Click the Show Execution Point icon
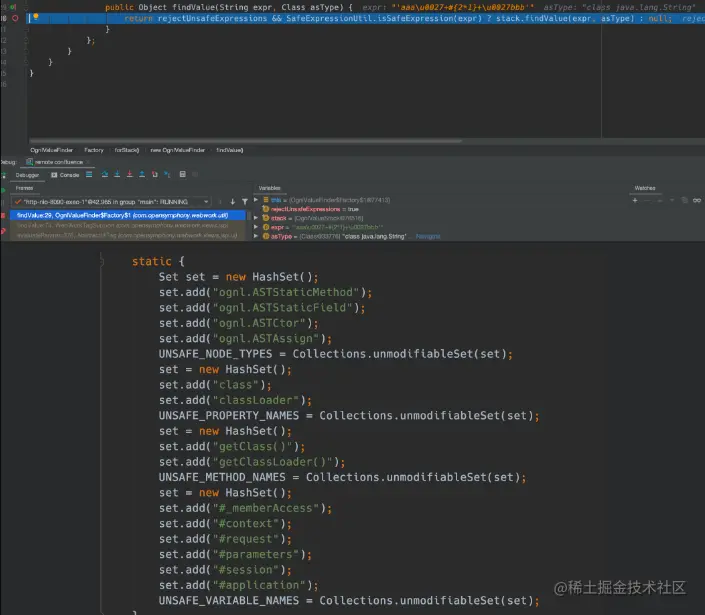This screenshot has width=705, height=615. pos(89,174)
